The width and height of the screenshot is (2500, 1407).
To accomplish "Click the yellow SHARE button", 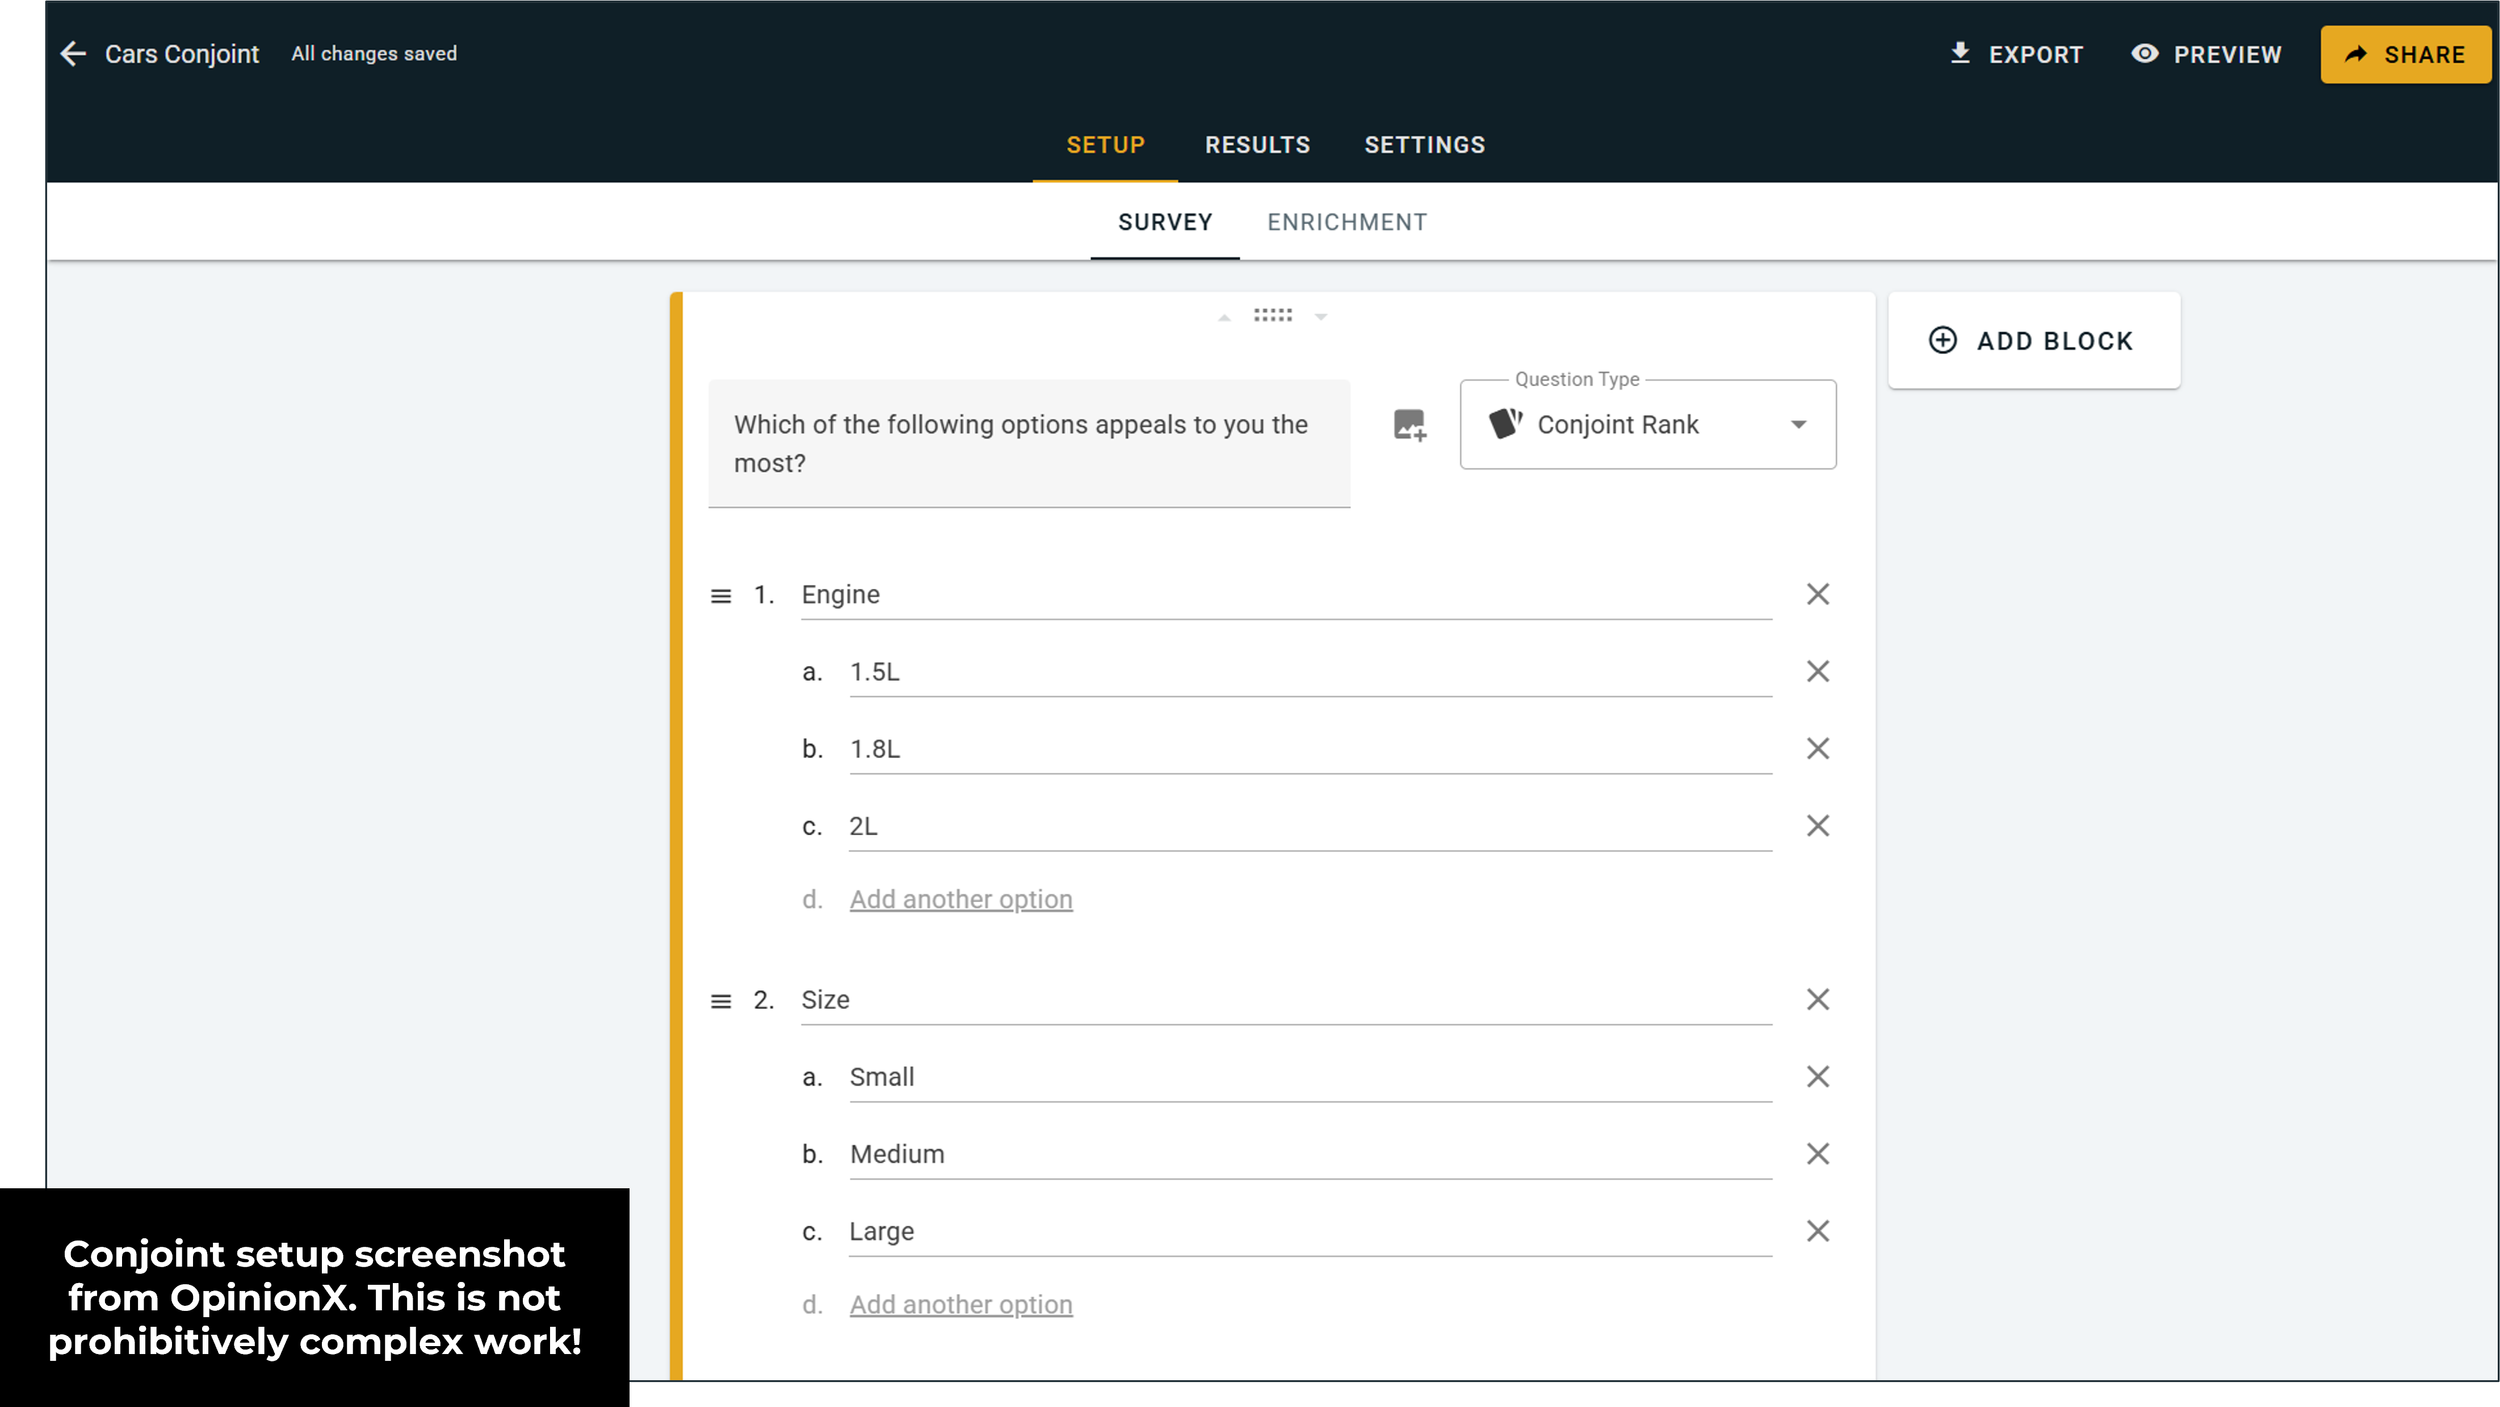I will [x=2405, y=54].
